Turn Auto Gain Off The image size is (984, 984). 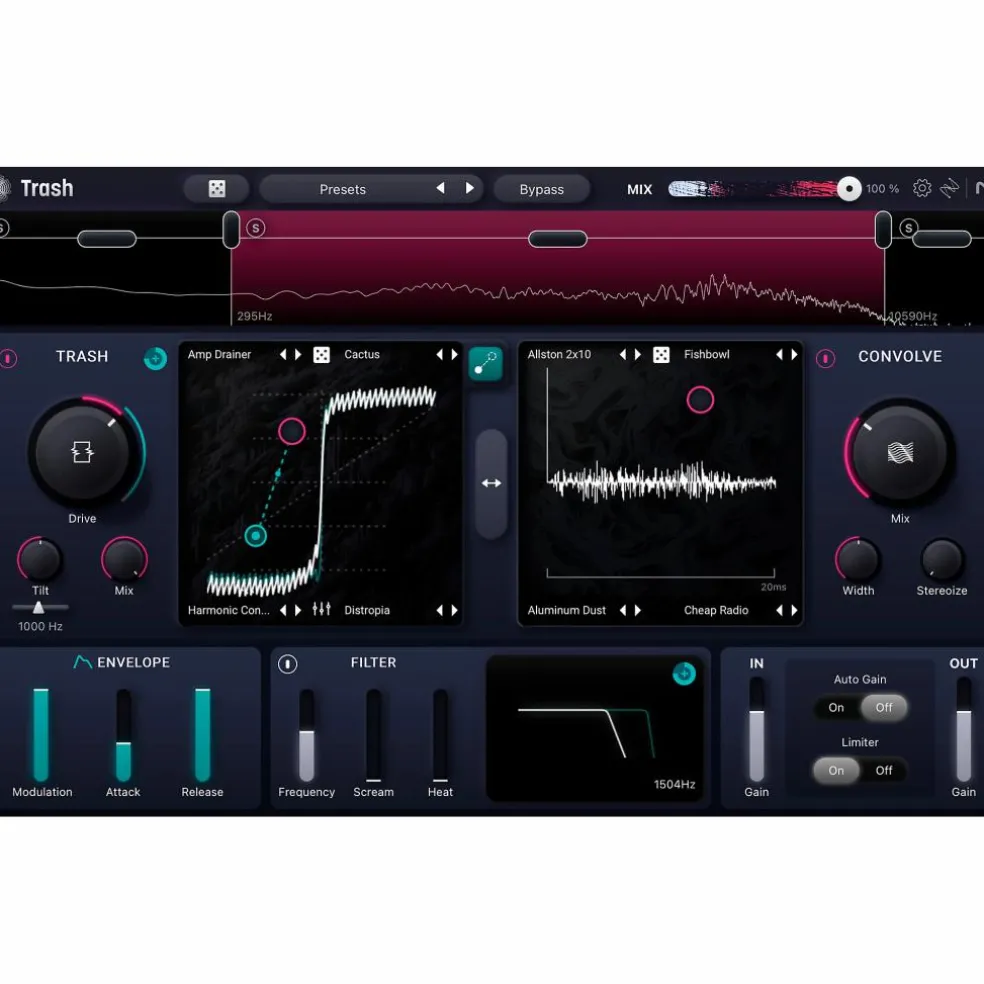point(884,707)
